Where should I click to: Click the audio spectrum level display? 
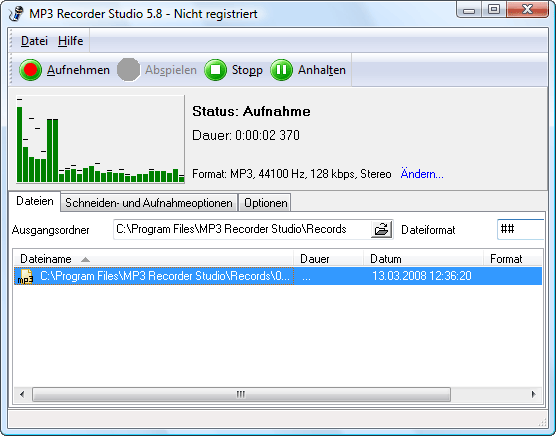point(100,139)
